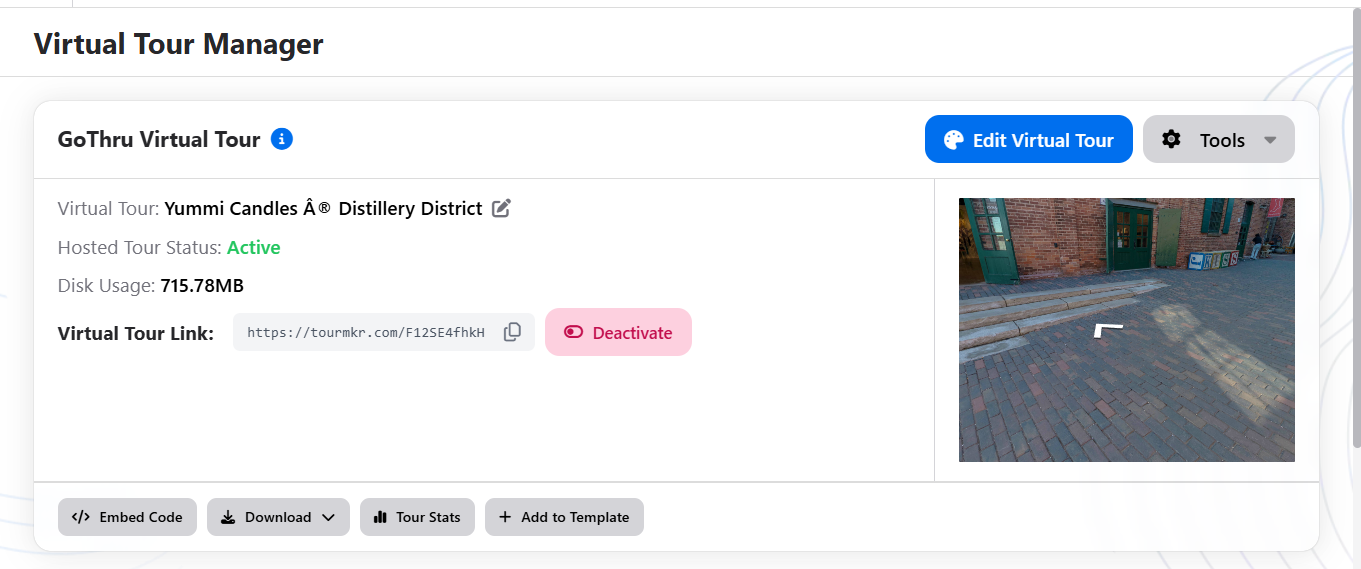Click the bar chart icon on Tour Stats

(x=380, y=517)
